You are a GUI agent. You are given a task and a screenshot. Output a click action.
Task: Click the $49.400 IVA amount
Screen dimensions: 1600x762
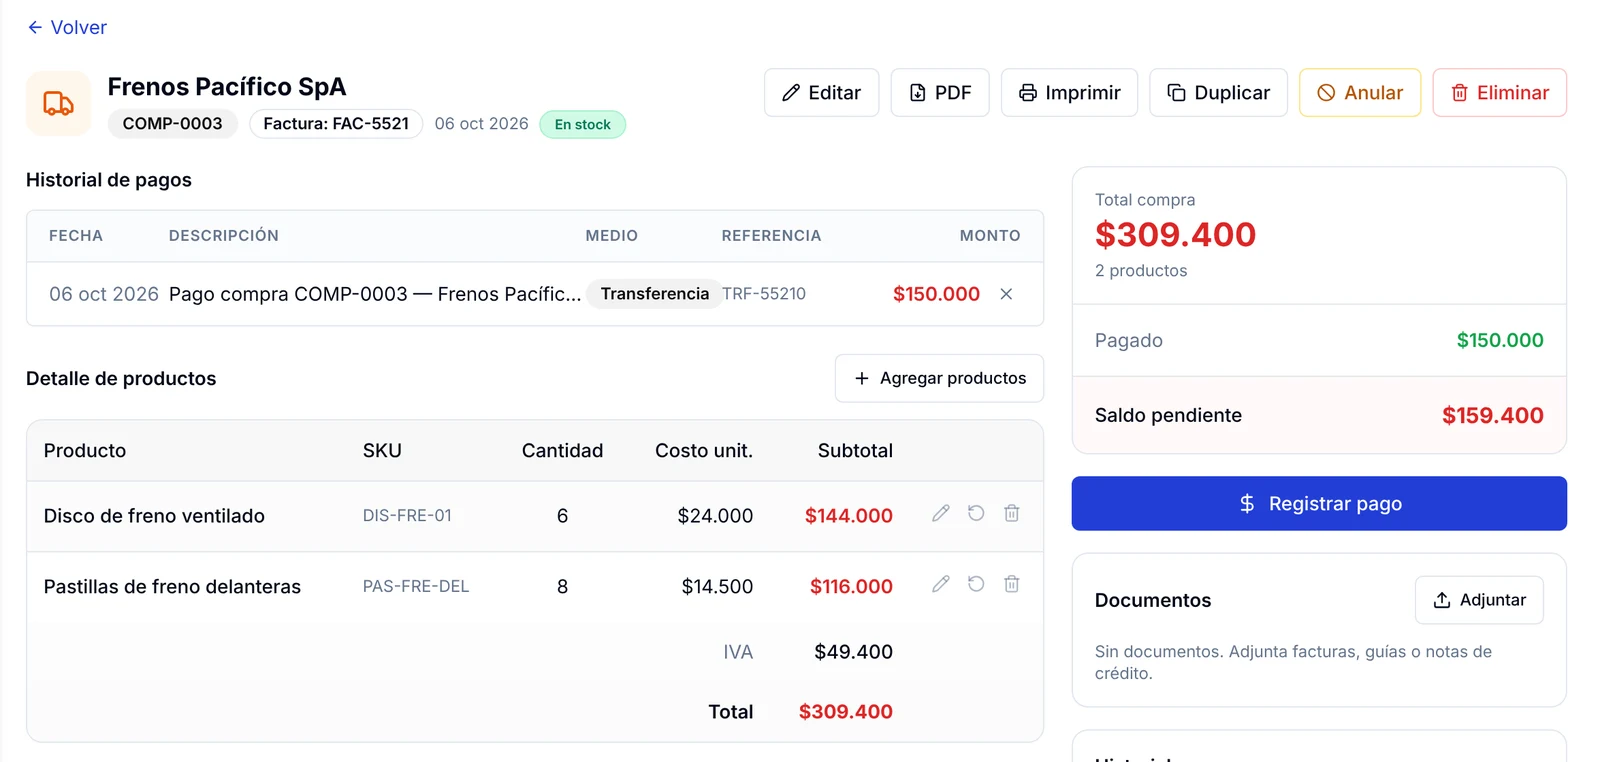853,652
